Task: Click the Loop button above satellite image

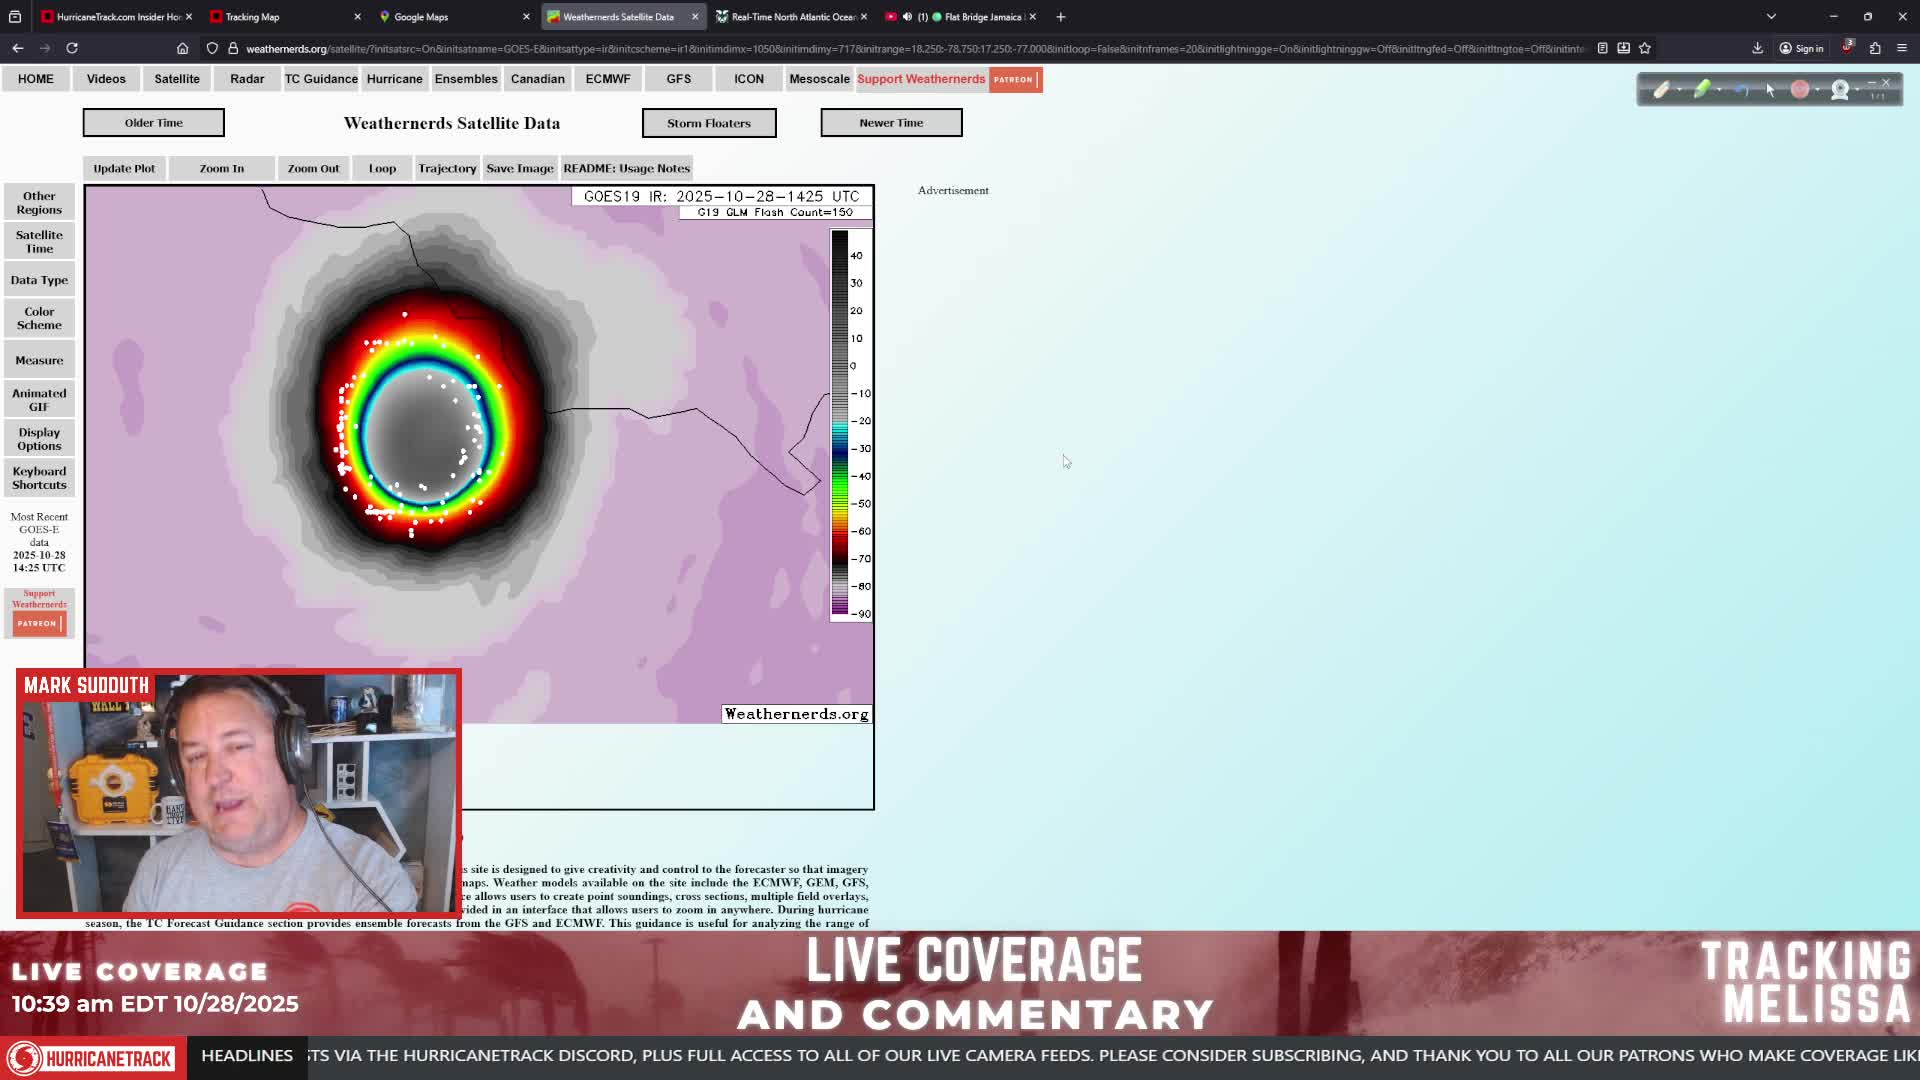Action: 382,168
